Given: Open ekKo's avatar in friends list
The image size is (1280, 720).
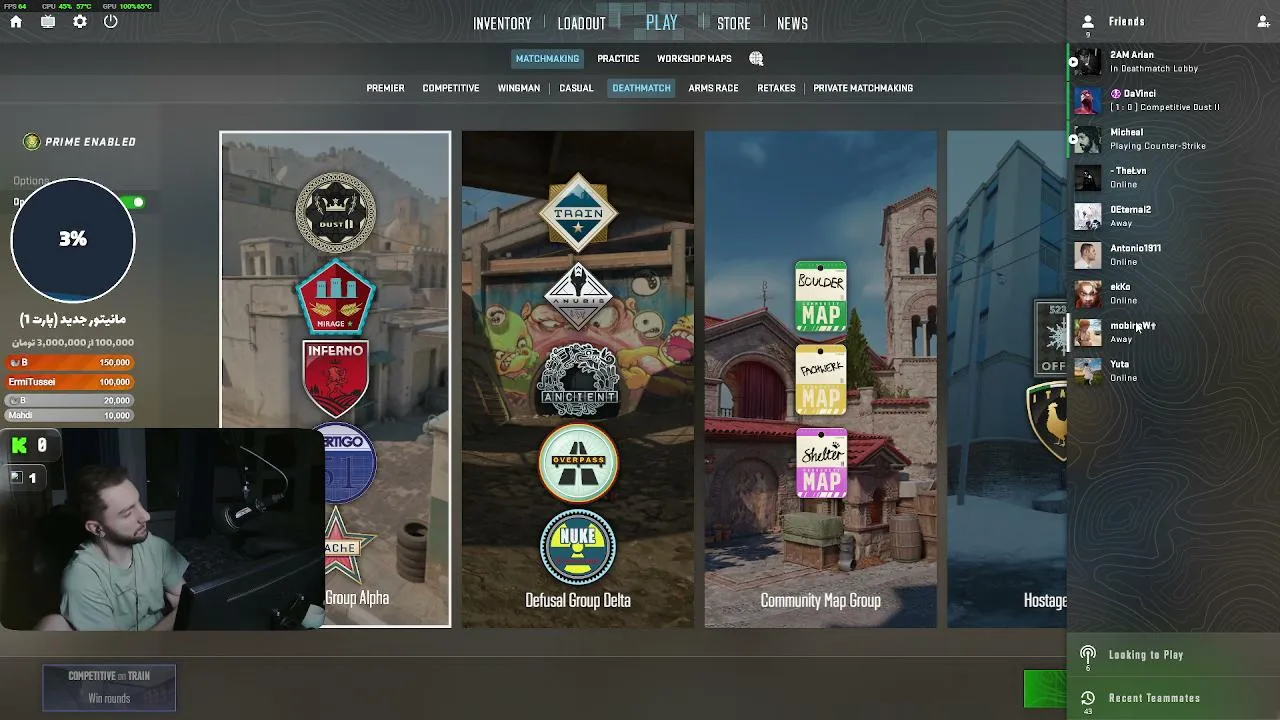Looking at the screenshot, I should (1088, 294).
